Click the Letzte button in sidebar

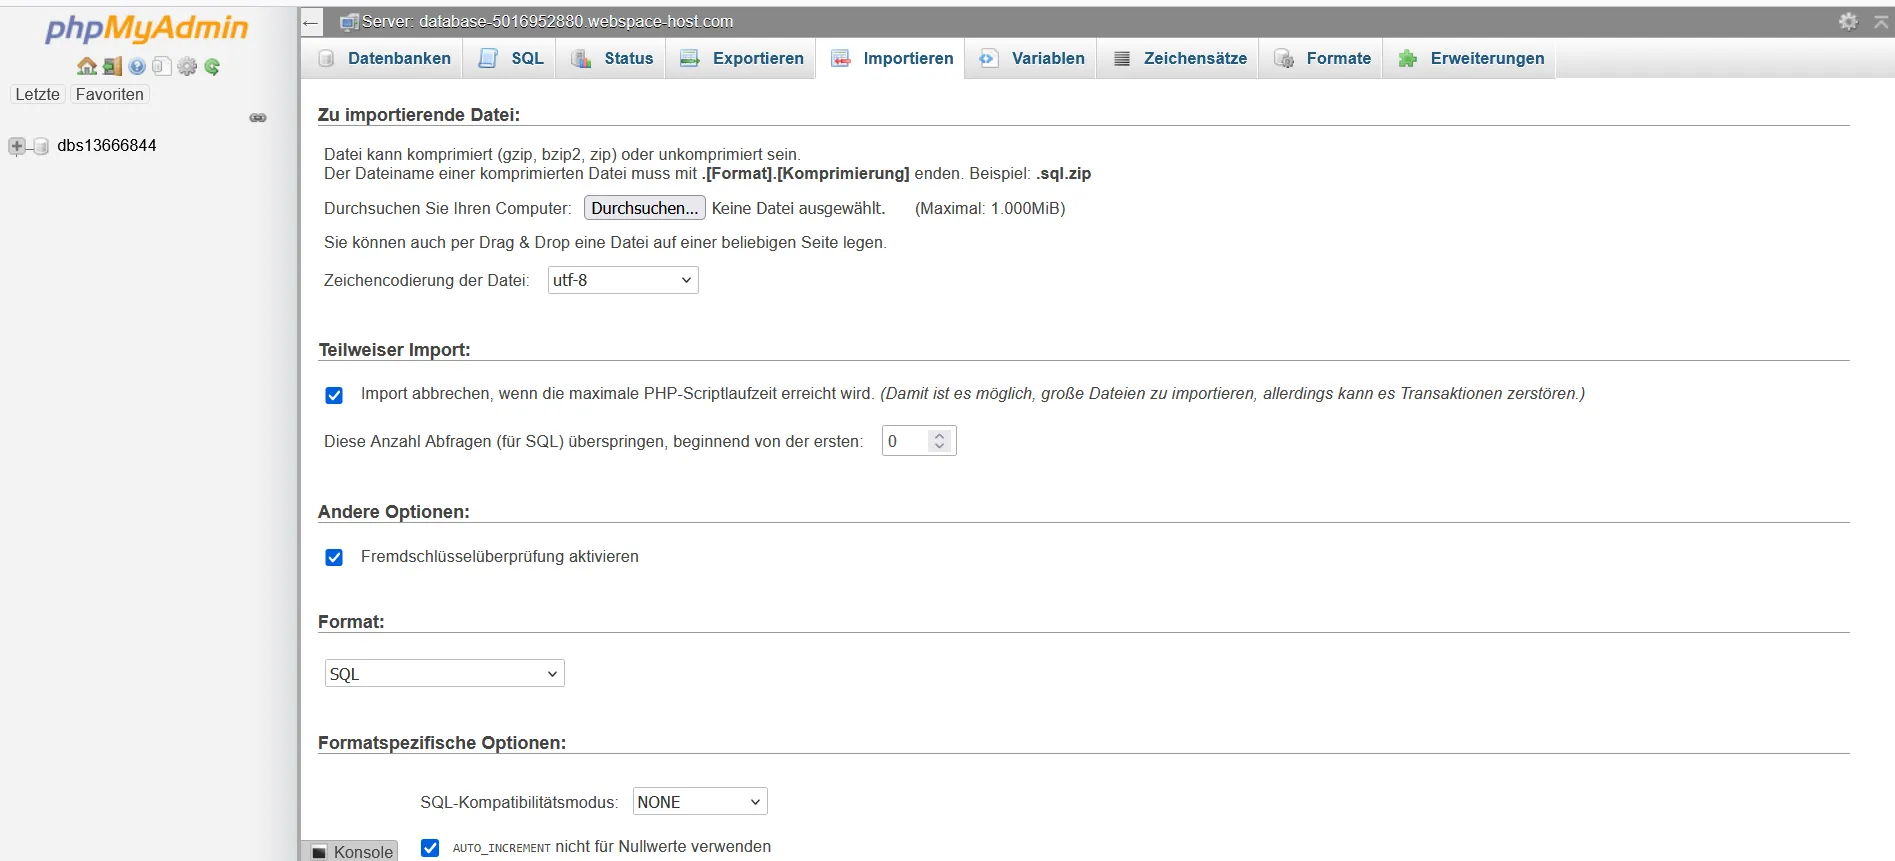37,94
